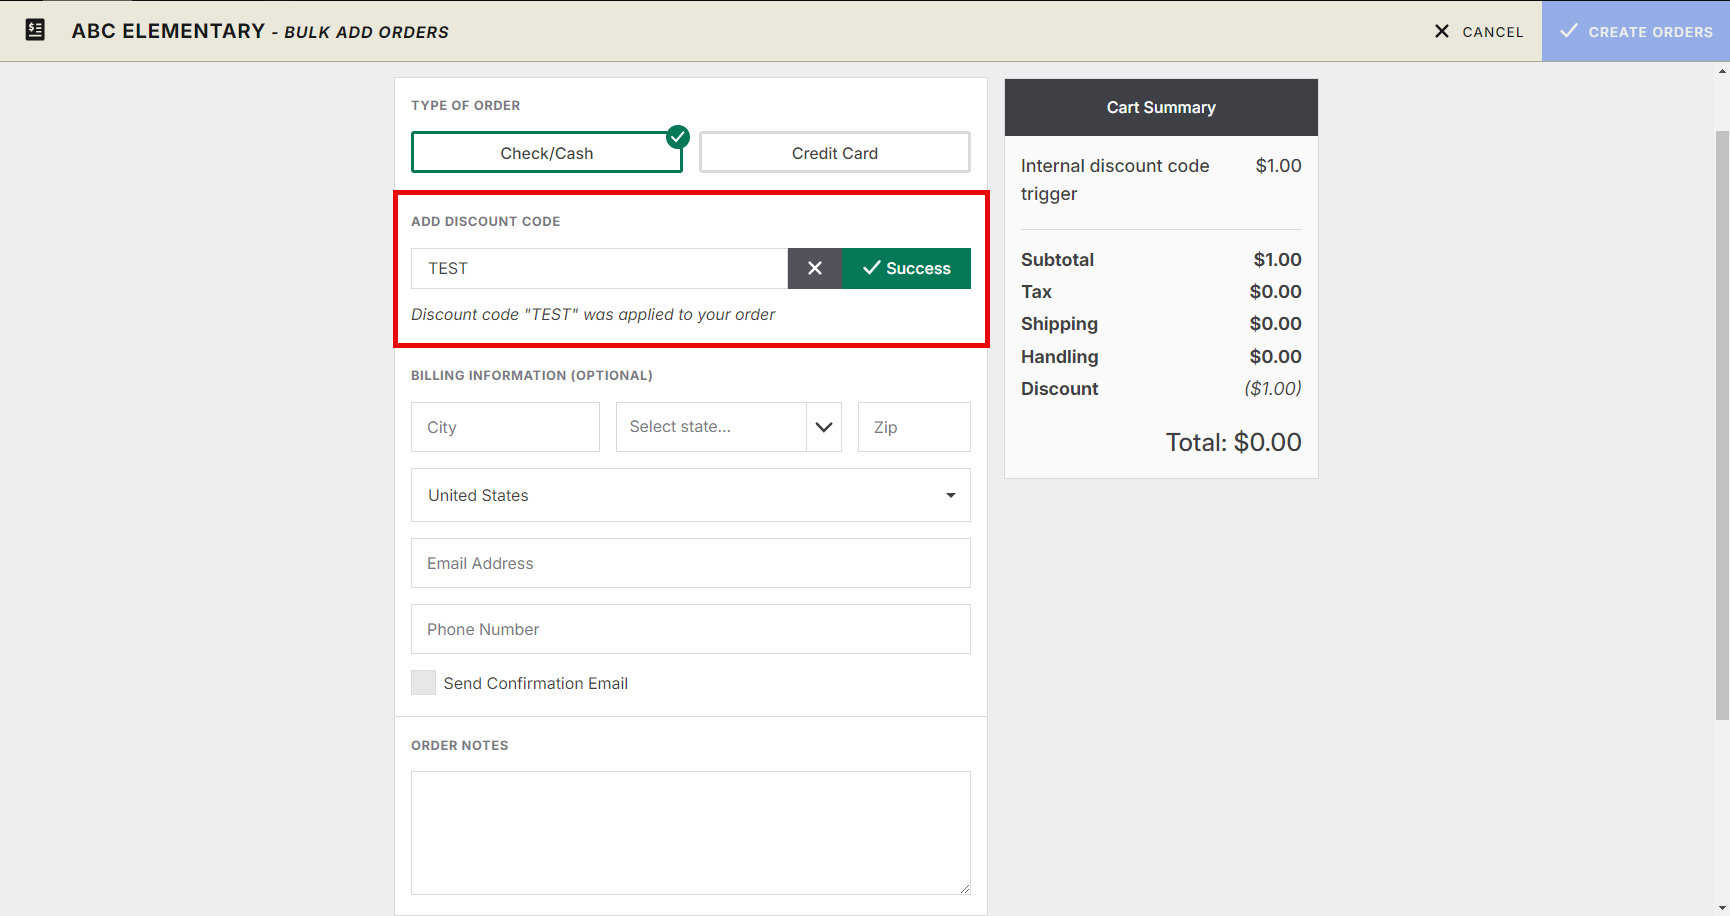Screen dimensions: 1730x916
Task: Click the order form icon beside ABC Elementary
Action: (x=35, y=30)
